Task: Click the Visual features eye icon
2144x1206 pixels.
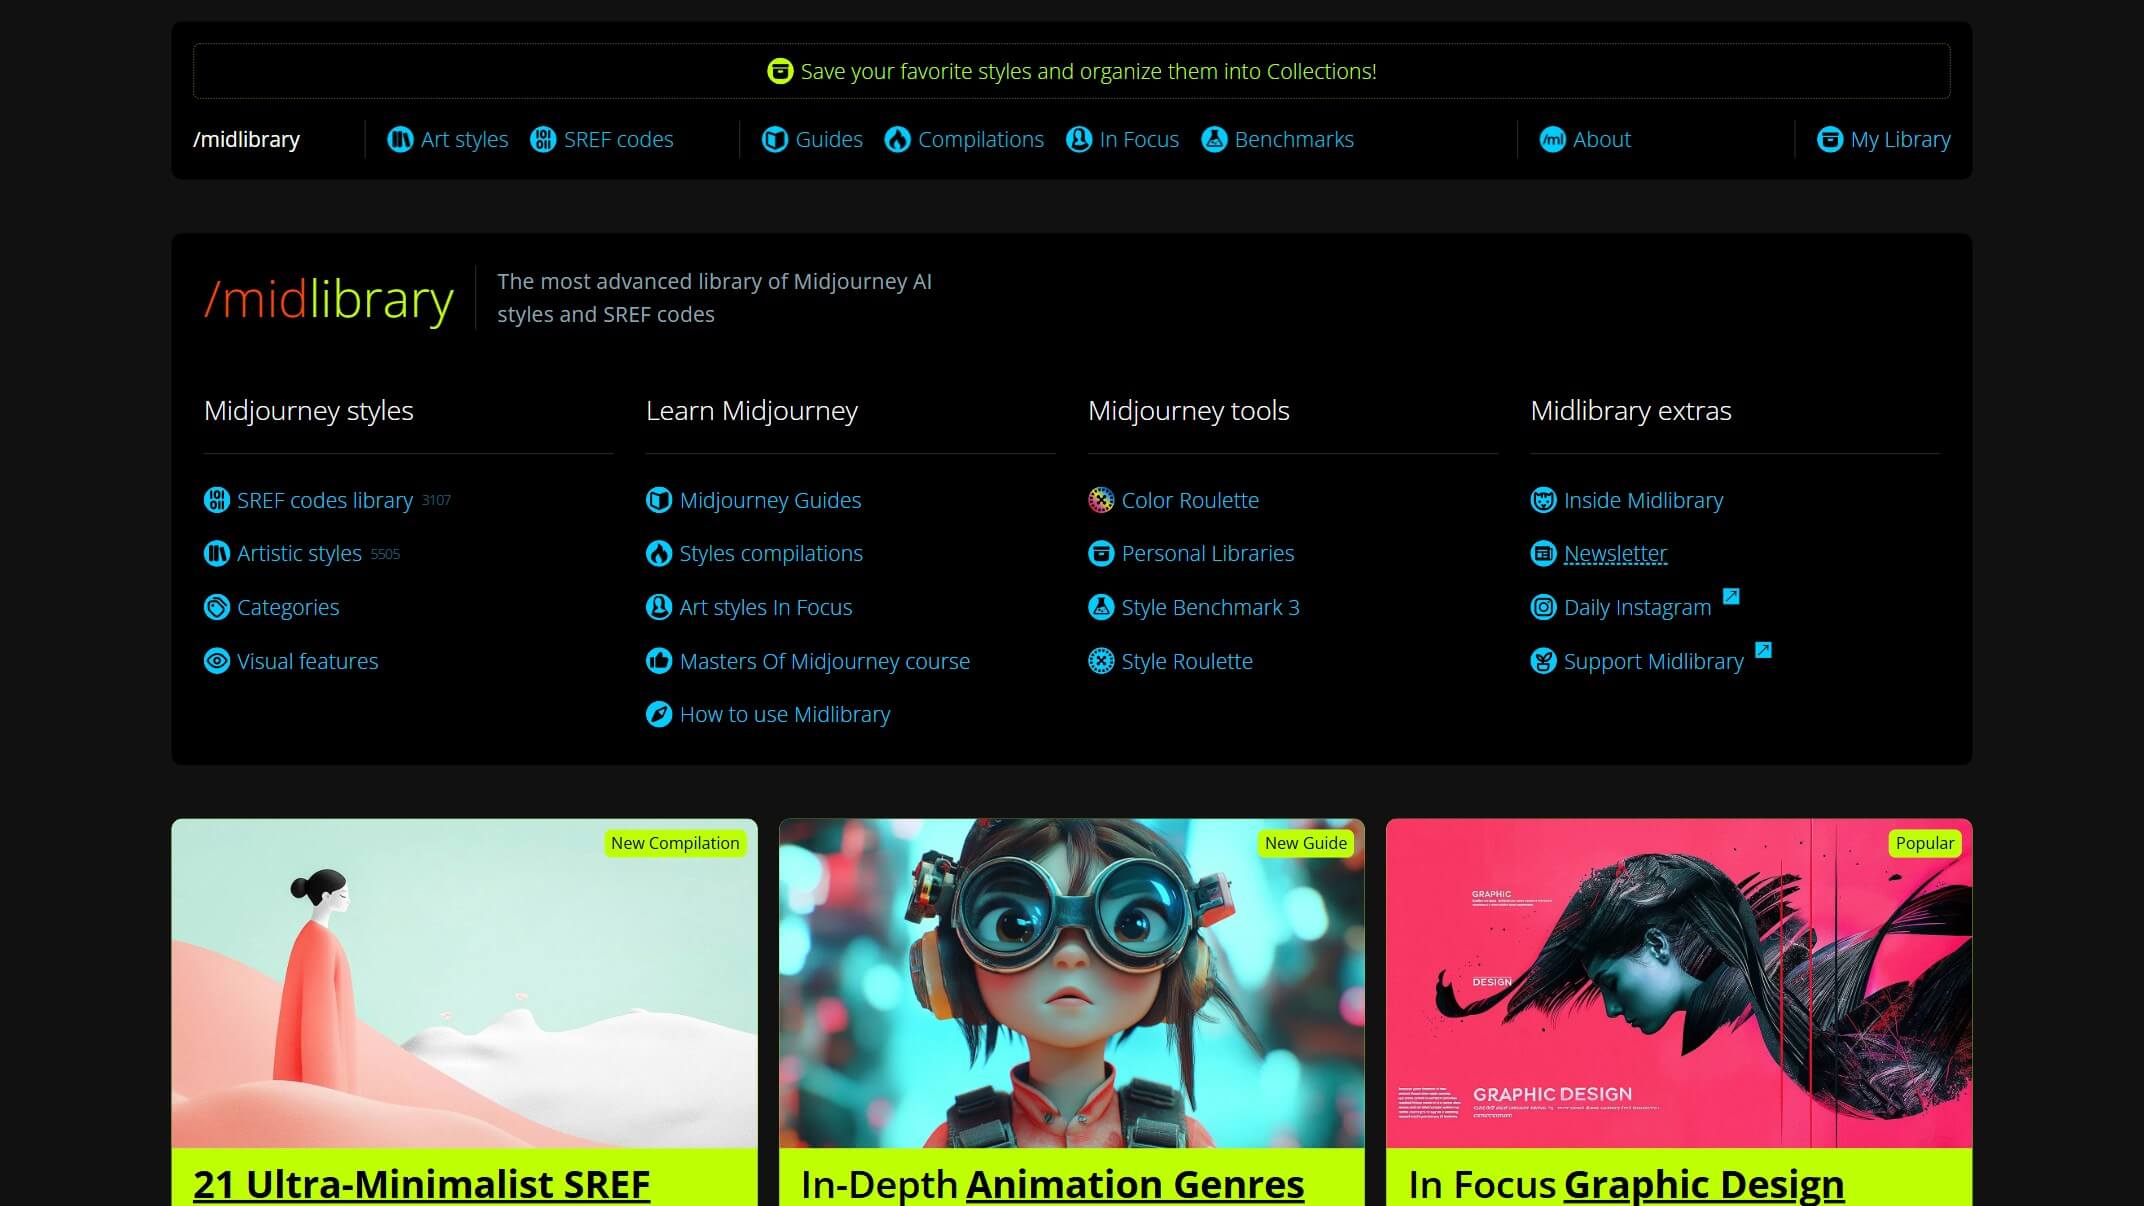Action: (216, 661)
